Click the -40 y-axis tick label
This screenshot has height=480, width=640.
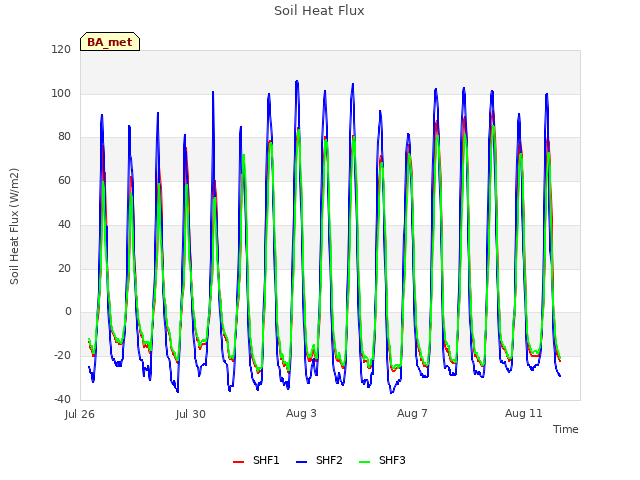click(62, 399)
